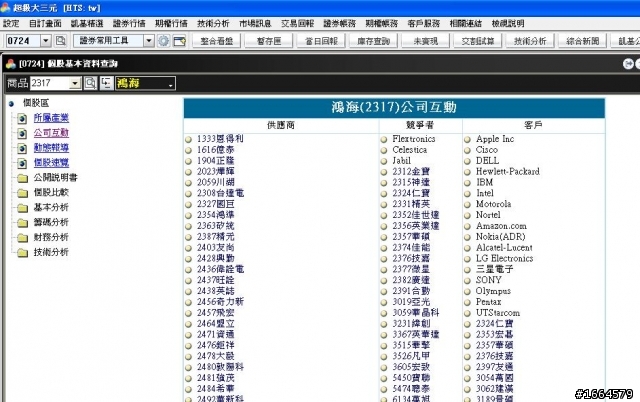The width and height of the screenshot is (640, 402).
Task: Open the 證券常用工具 dropdown
Action: point(149,41)
